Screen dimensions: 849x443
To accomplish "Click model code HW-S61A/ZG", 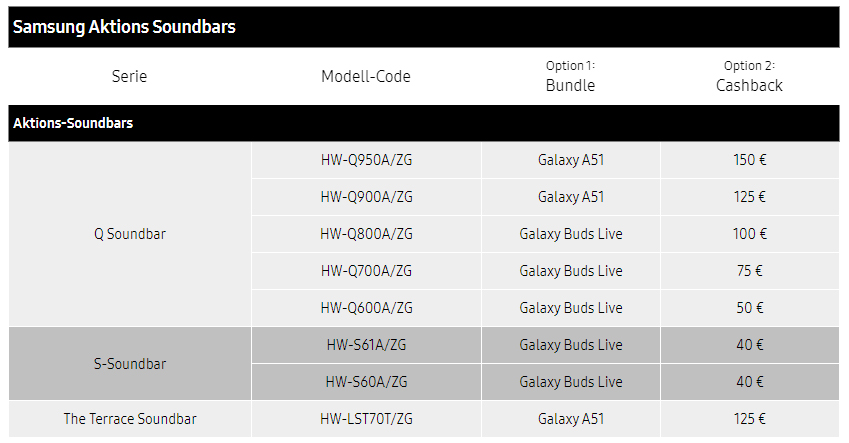I will click(366, 345).
